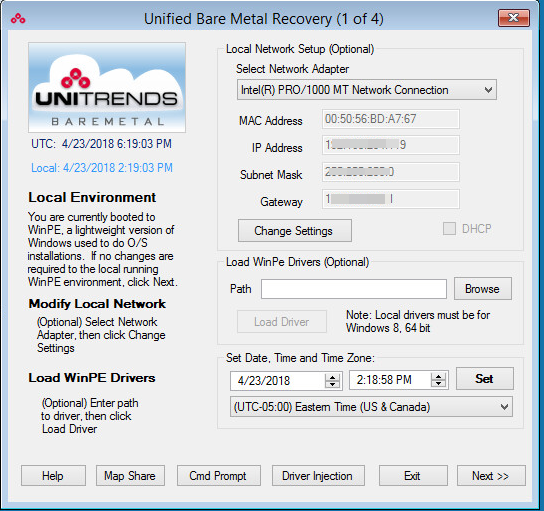
Task: Increase the time using up spinner arrow
Action: (x=439, y=377)
